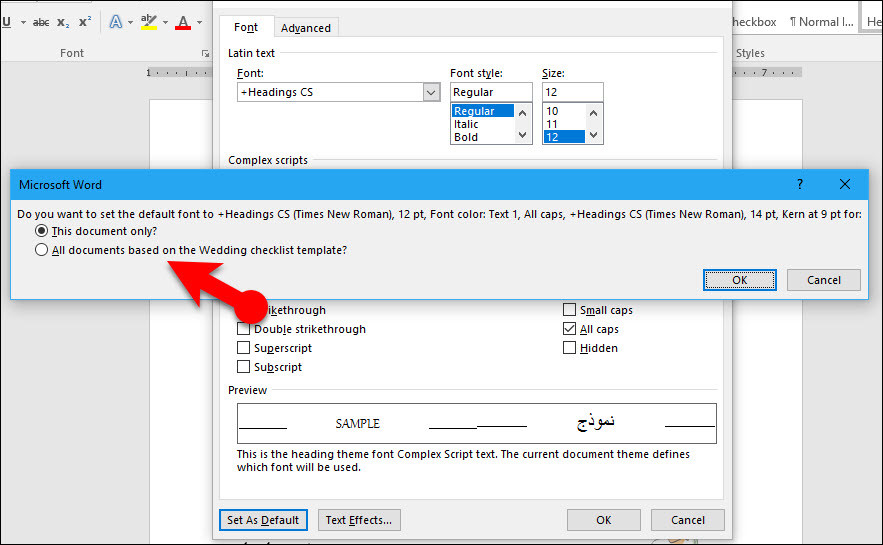Select Bold in the font style list

483,137
